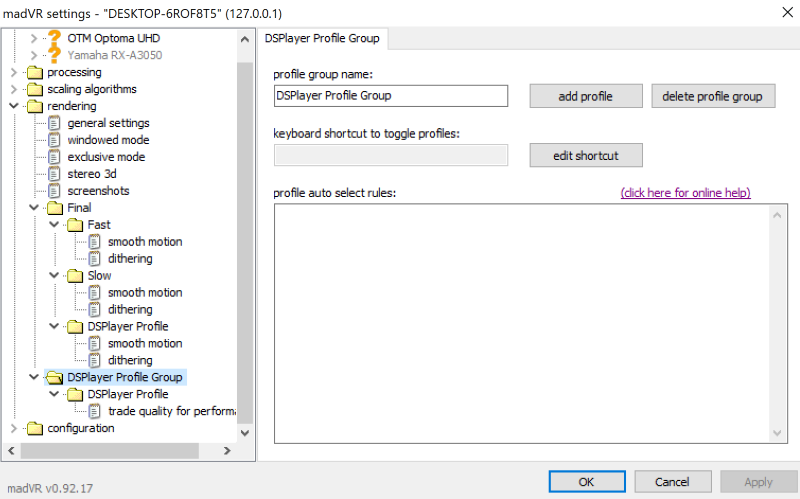The width and height of the screenshot is (800, 499).
Task: Open the online help link
Action: (685, 193)
